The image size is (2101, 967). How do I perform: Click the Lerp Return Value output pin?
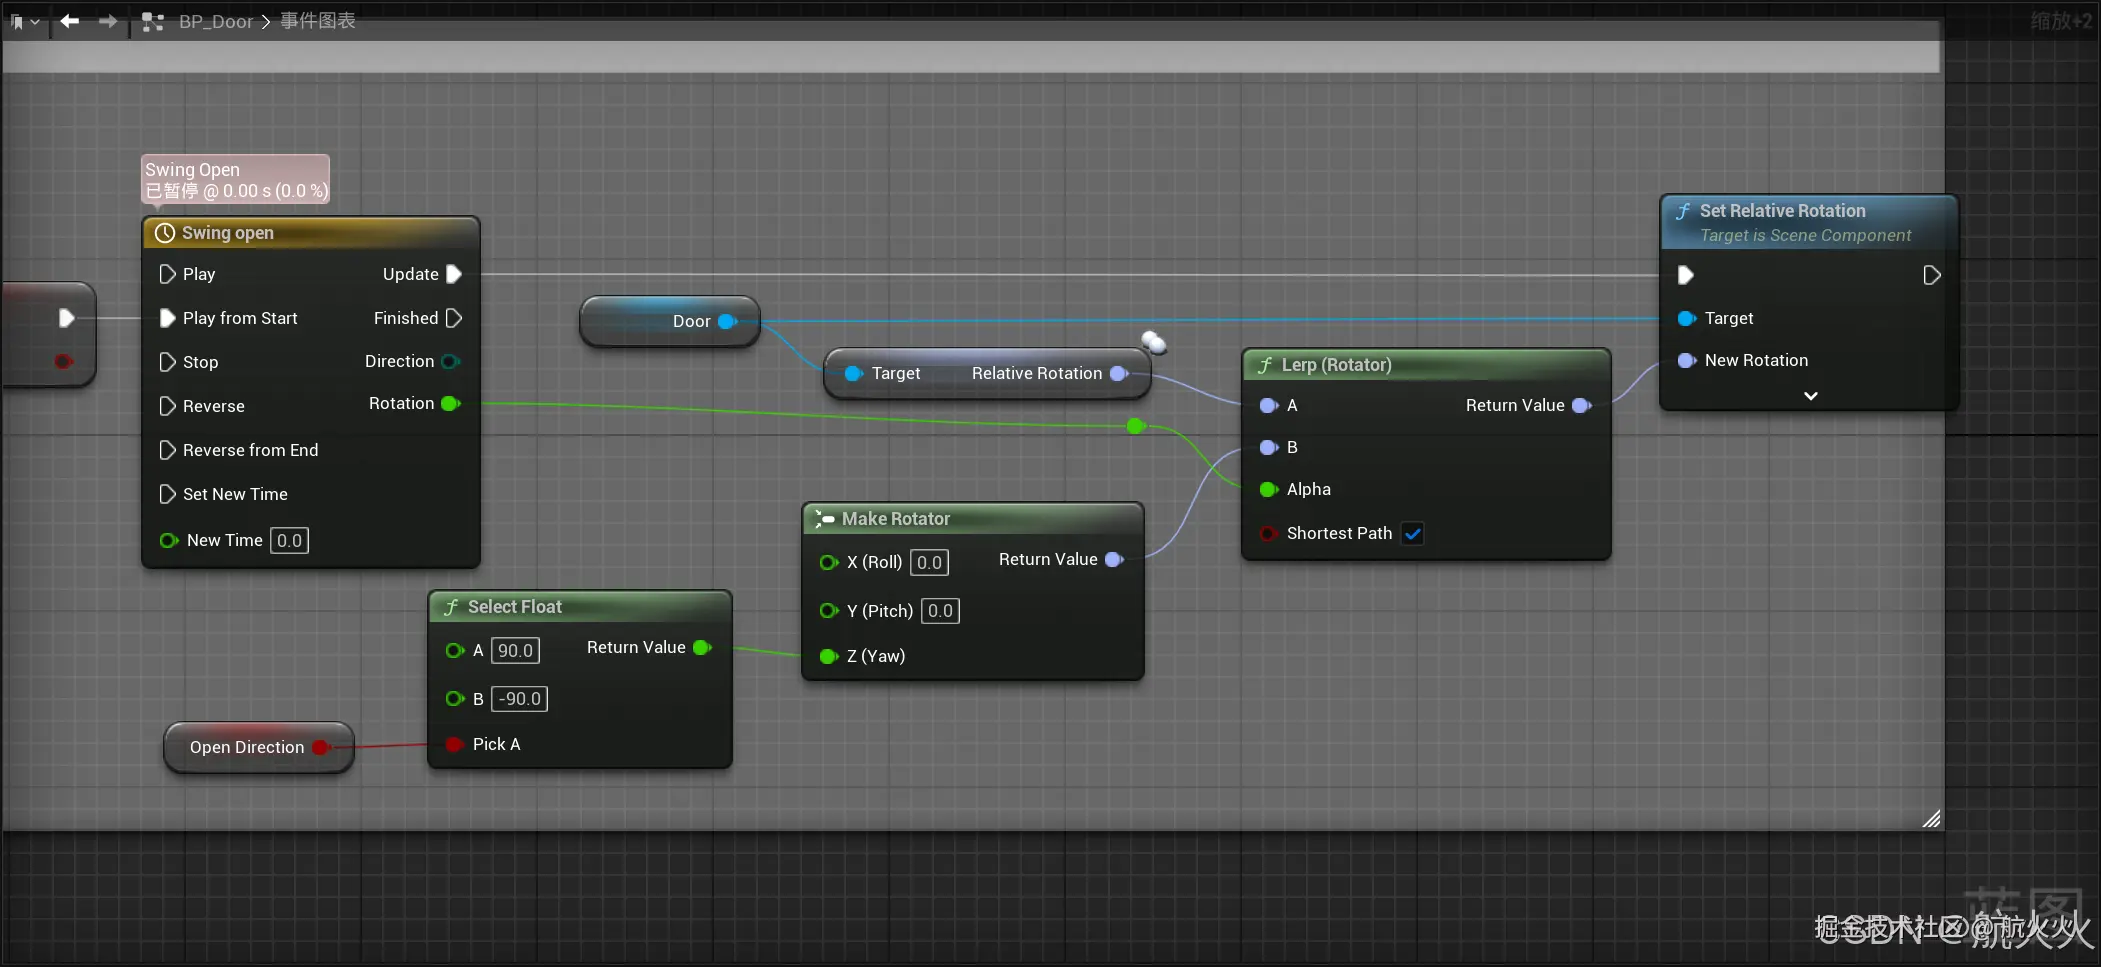[x=1582, y=405]
